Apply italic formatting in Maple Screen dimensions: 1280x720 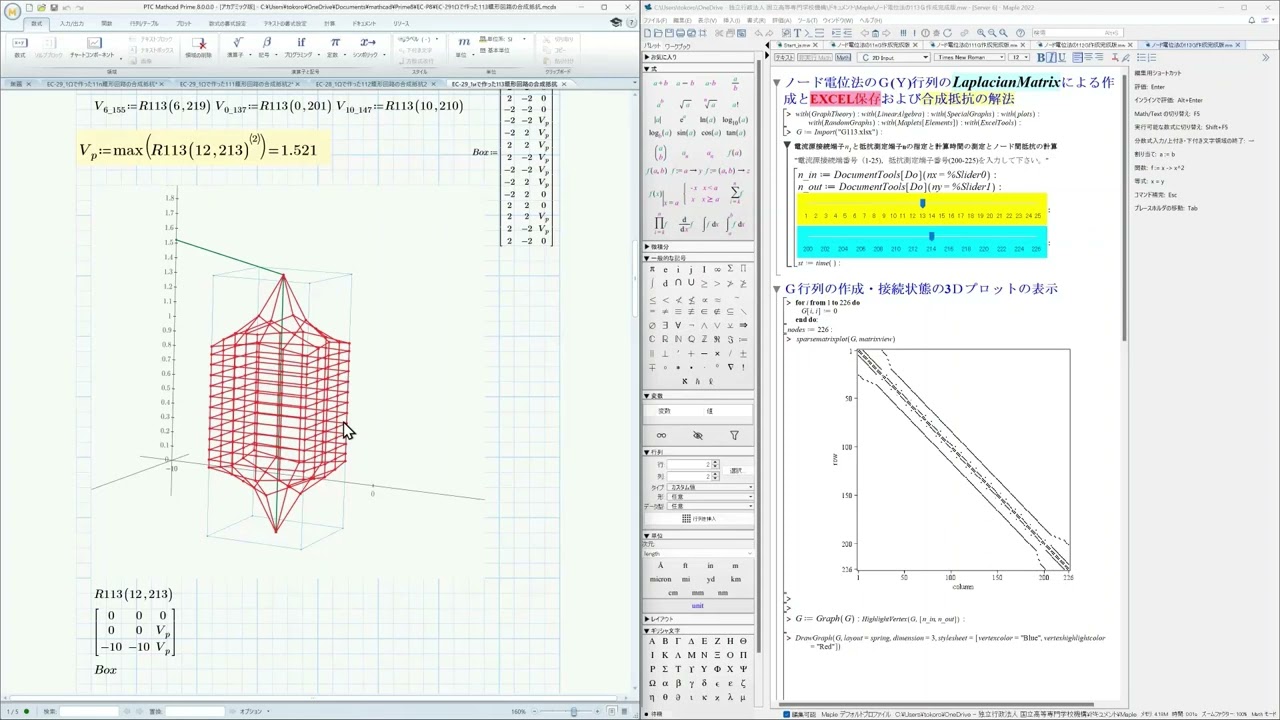(1050, 57)
